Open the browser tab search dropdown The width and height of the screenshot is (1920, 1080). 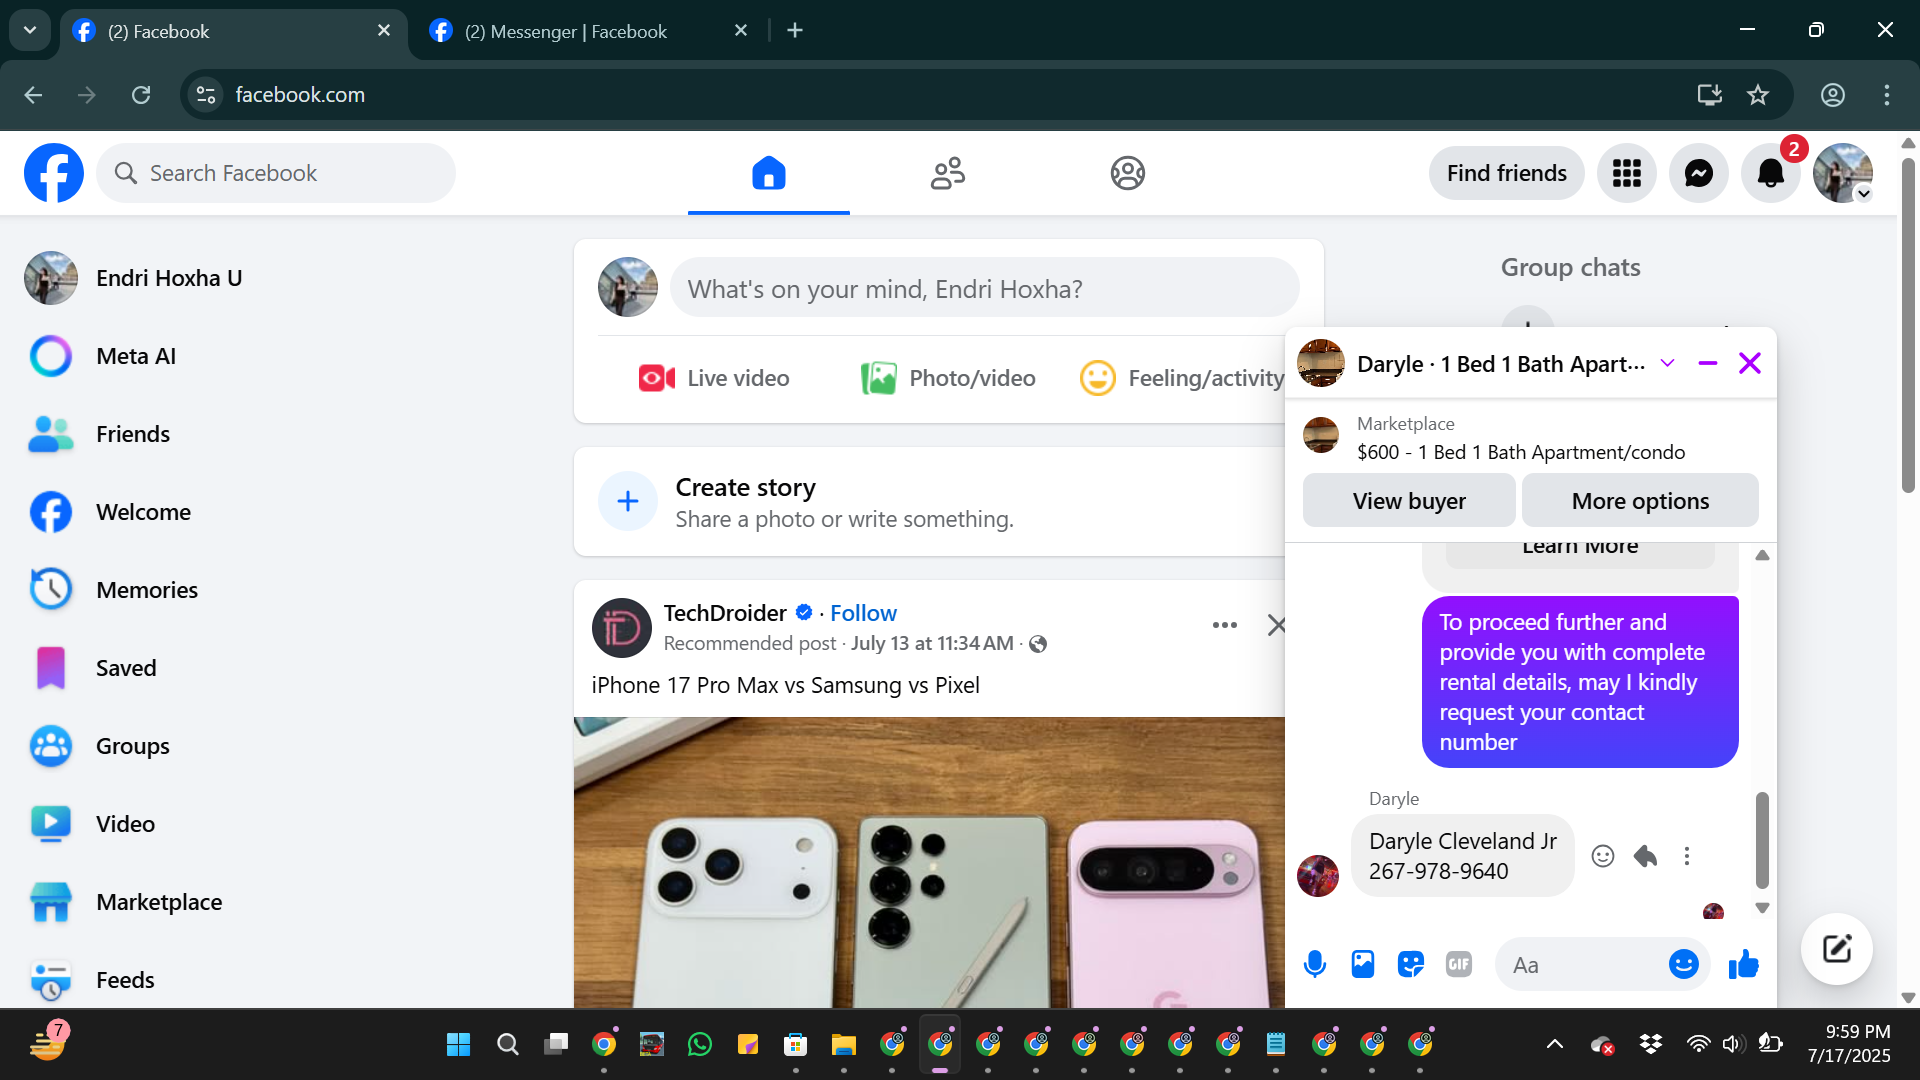click(x=30, y=31)
